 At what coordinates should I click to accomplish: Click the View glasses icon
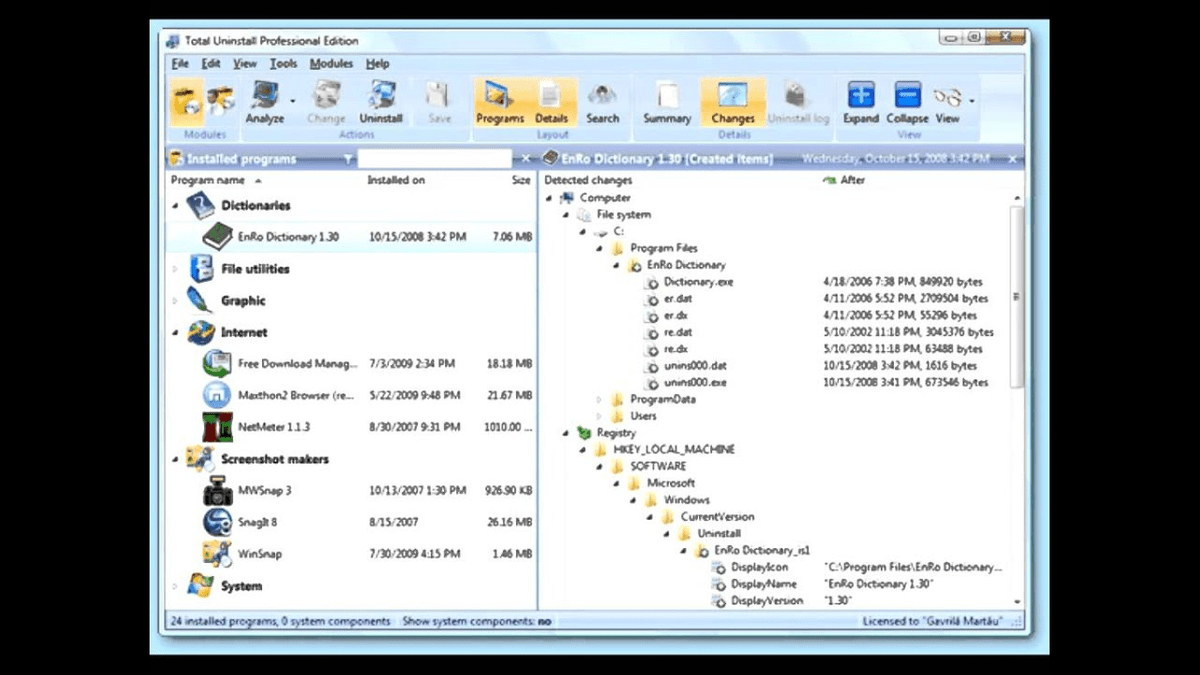947,97
